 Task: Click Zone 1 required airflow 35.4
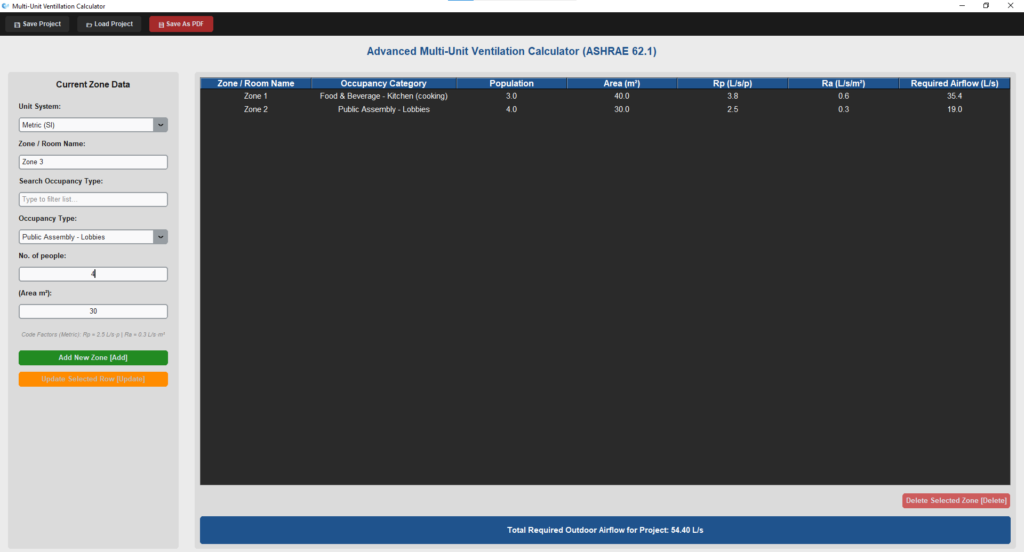click(955, 96)
